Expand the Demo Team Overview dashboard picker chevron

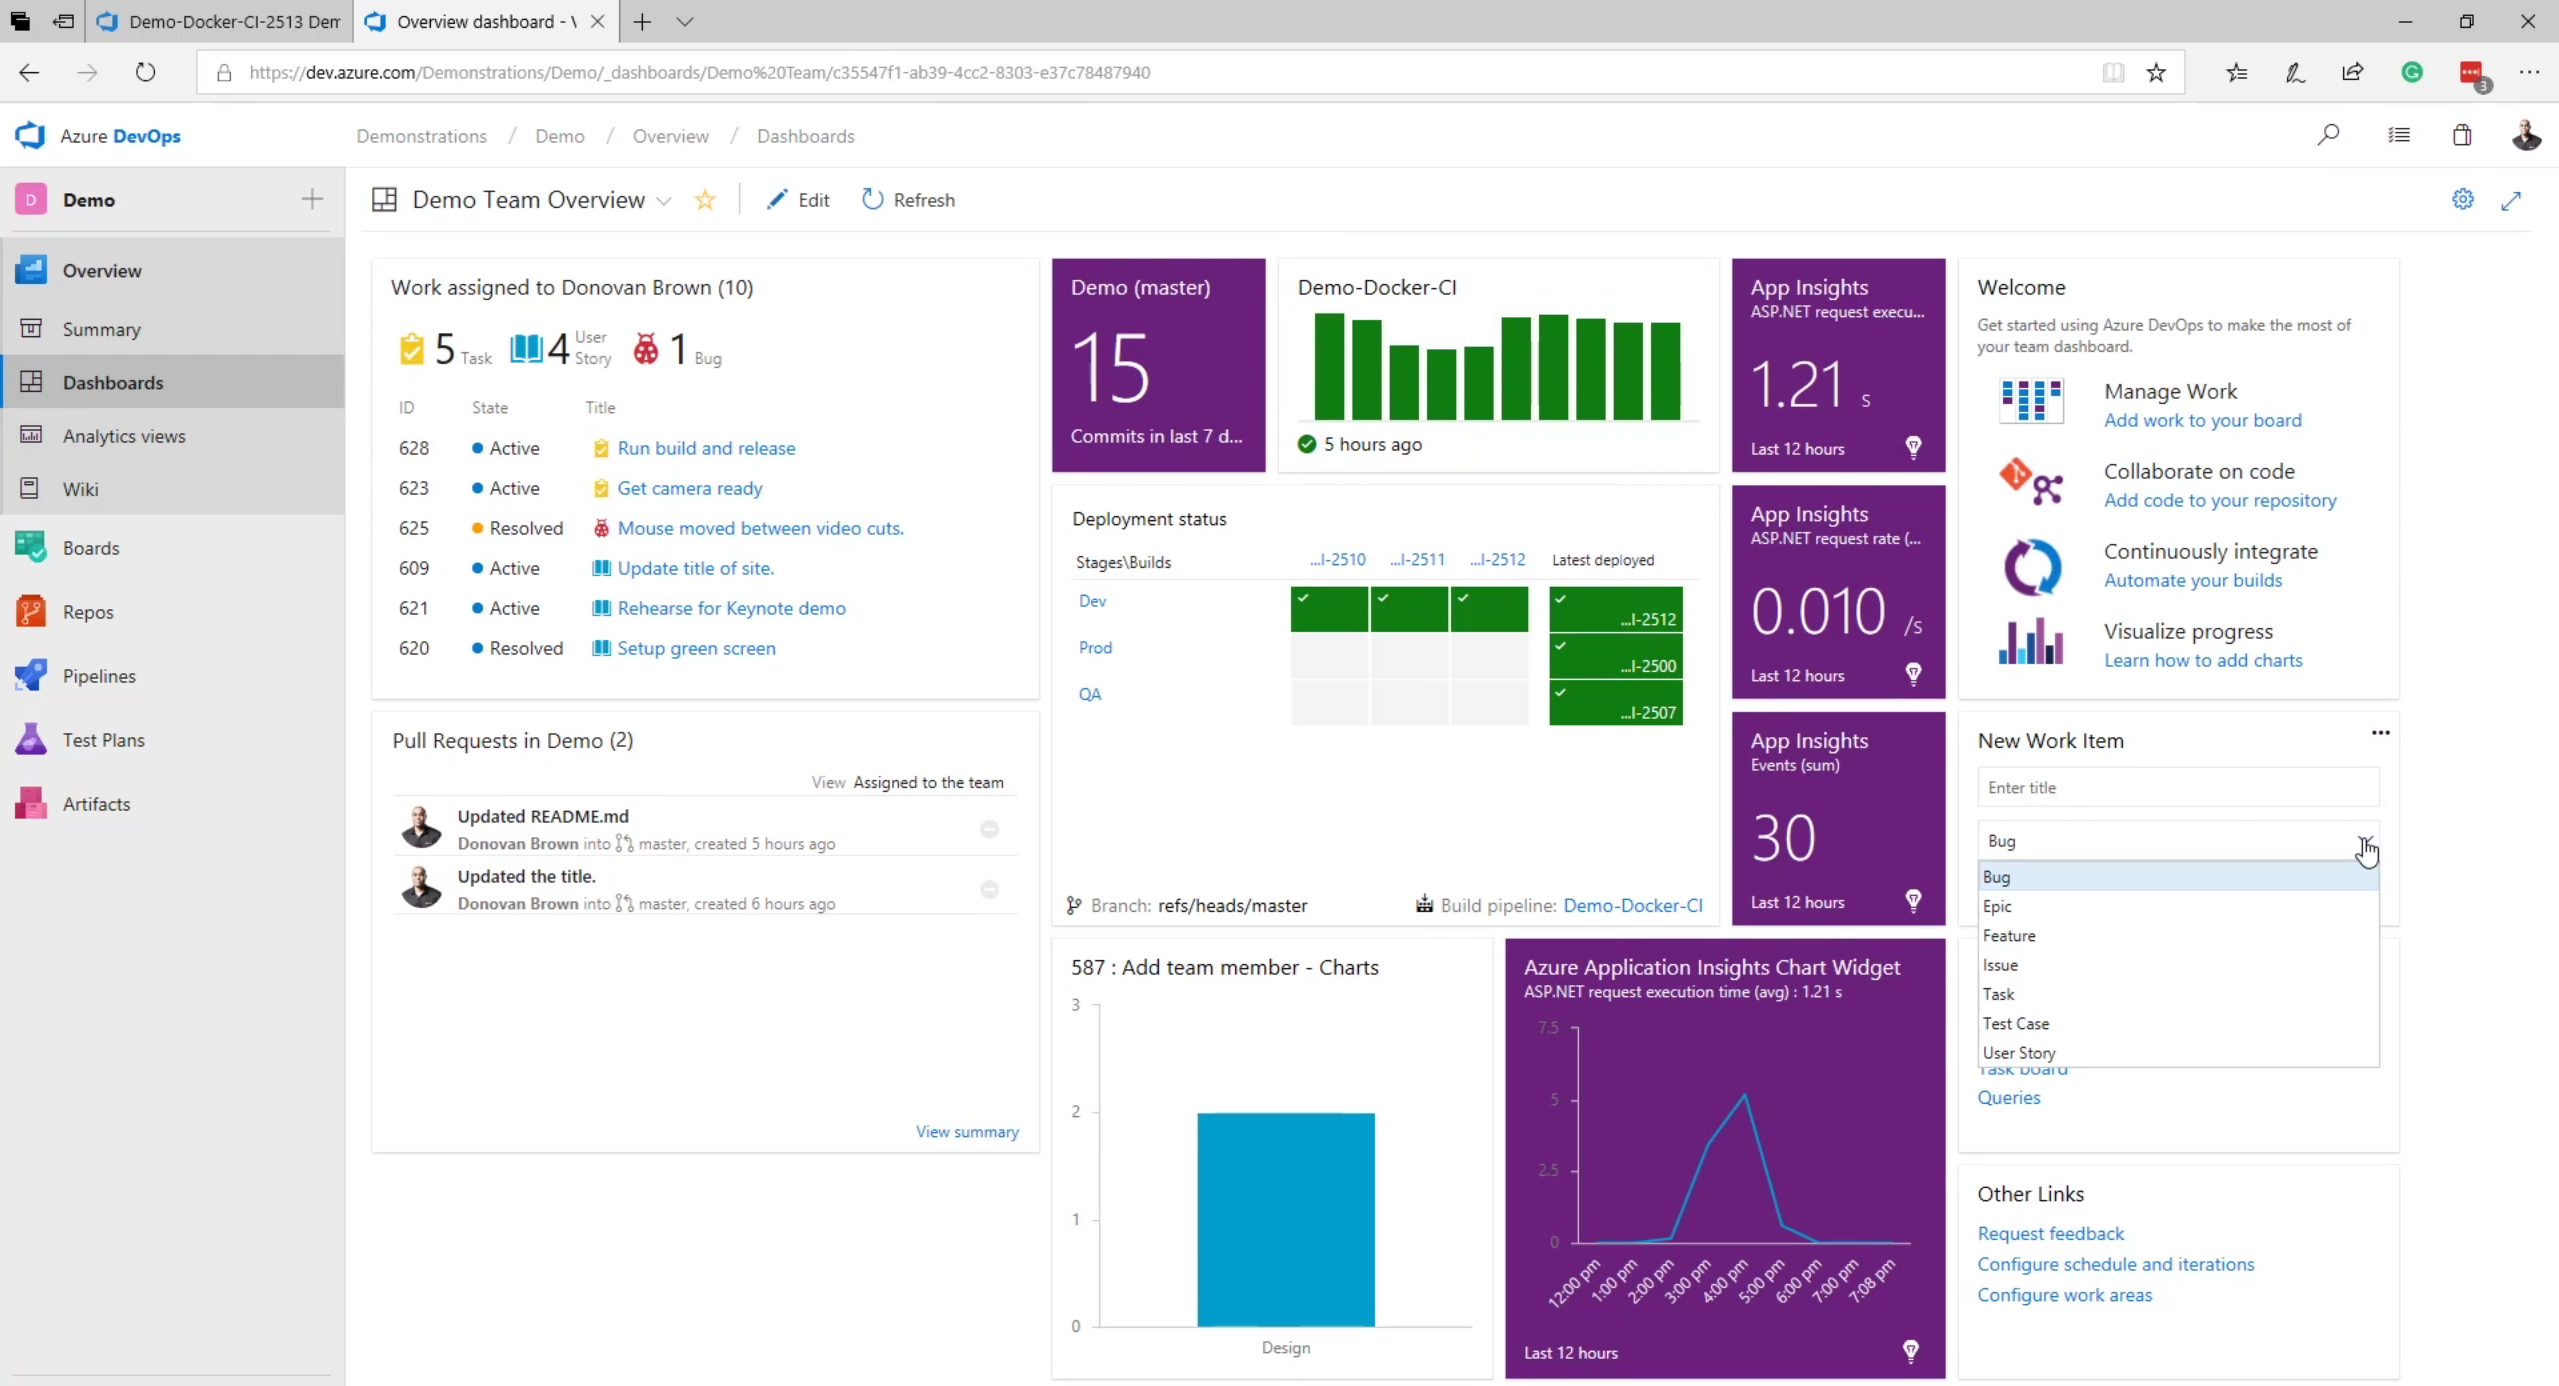tap(664, 201)
